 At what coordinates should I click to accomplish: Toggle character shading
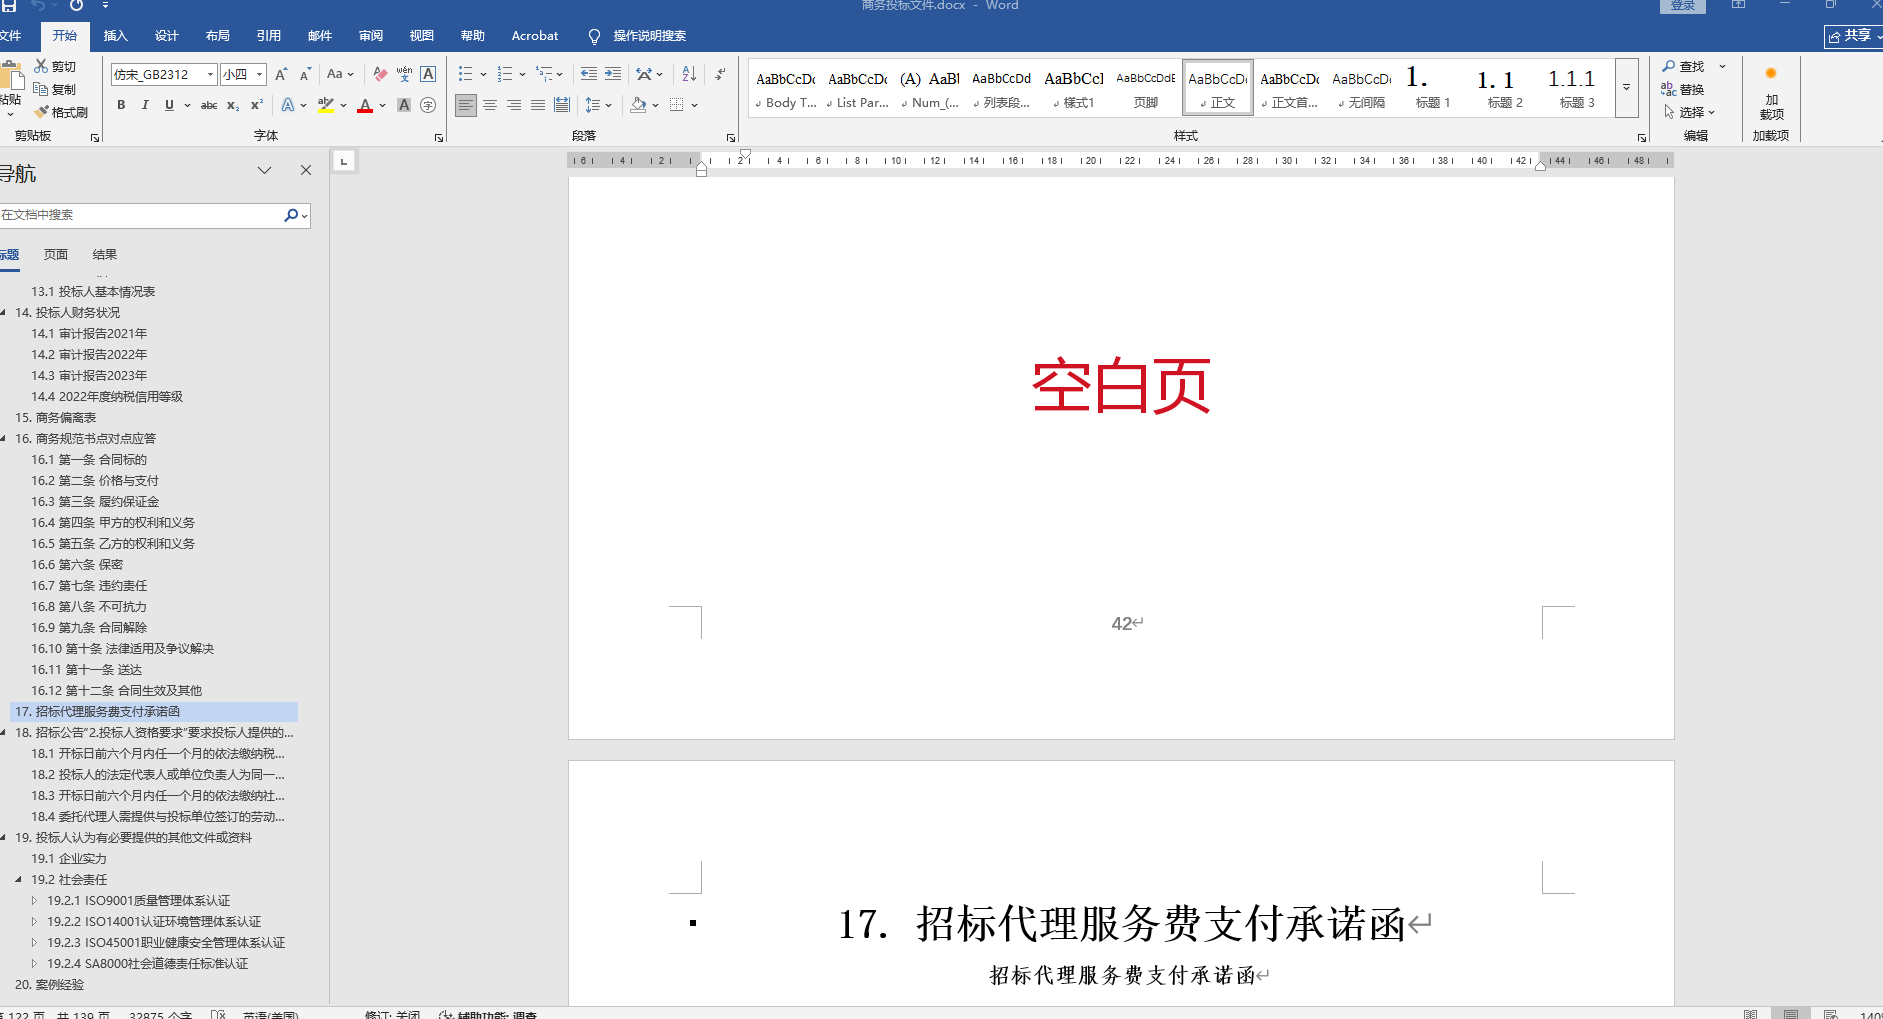[x=404, y=105]
